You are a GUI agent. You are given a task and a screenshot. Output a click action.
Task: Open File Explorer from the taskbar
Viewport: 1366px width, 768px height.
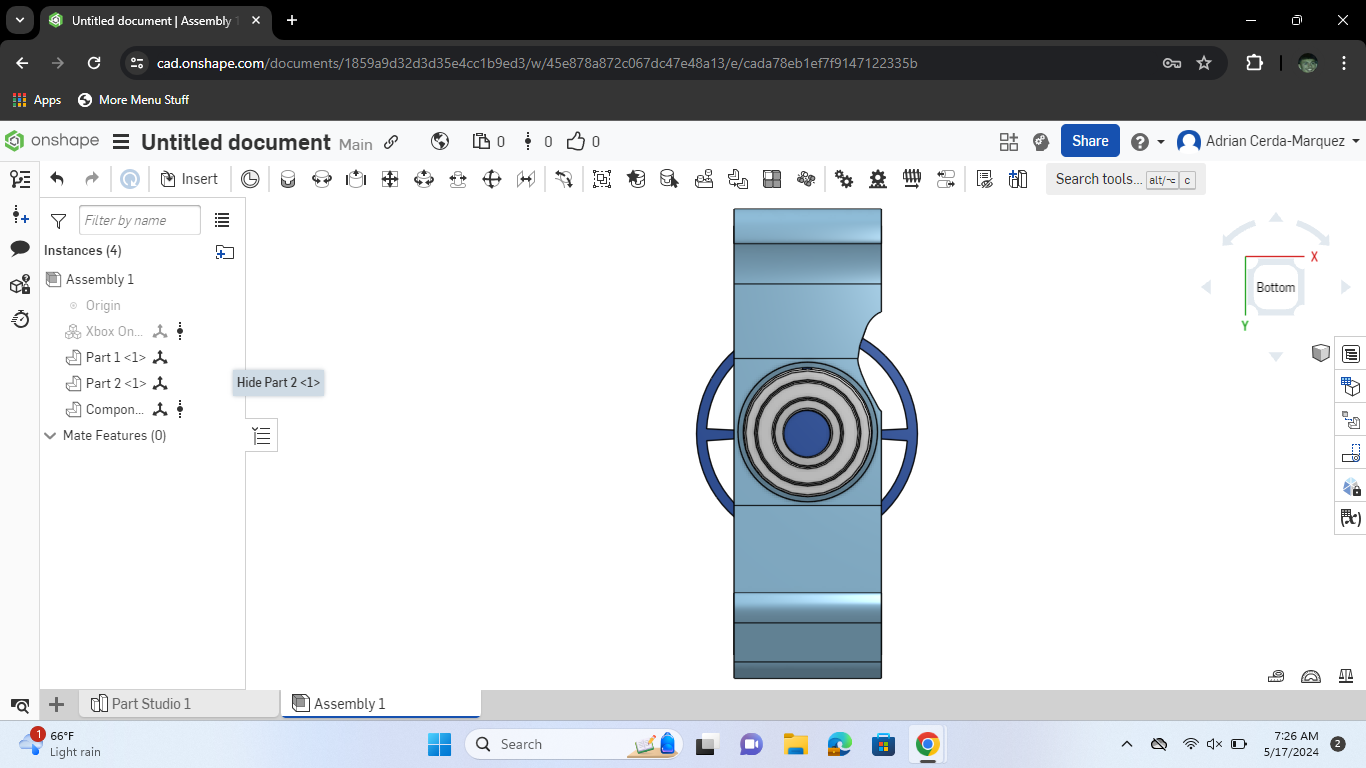(793, 744)
